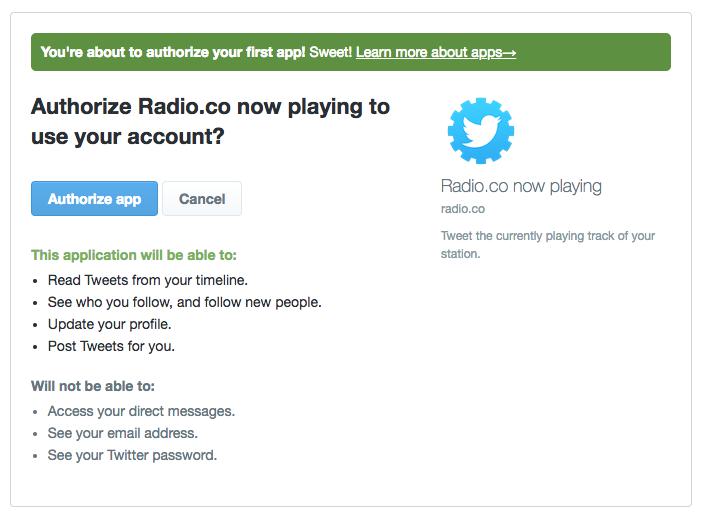Select the See your email address restriction

tap(122, 433)
